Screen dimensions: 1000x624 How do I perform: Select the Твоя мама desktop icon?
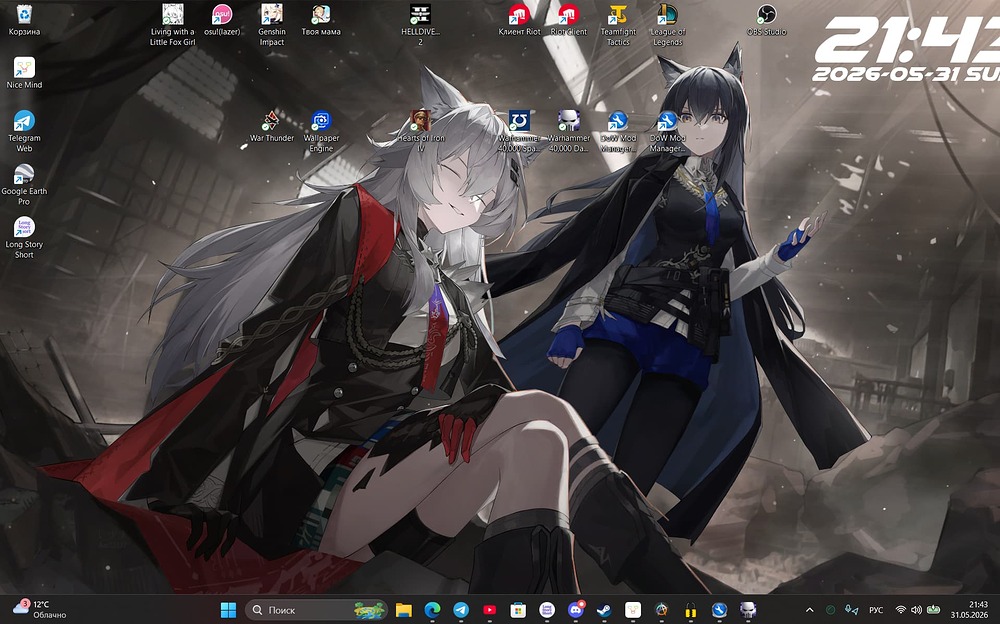click(x=321, y=20)
